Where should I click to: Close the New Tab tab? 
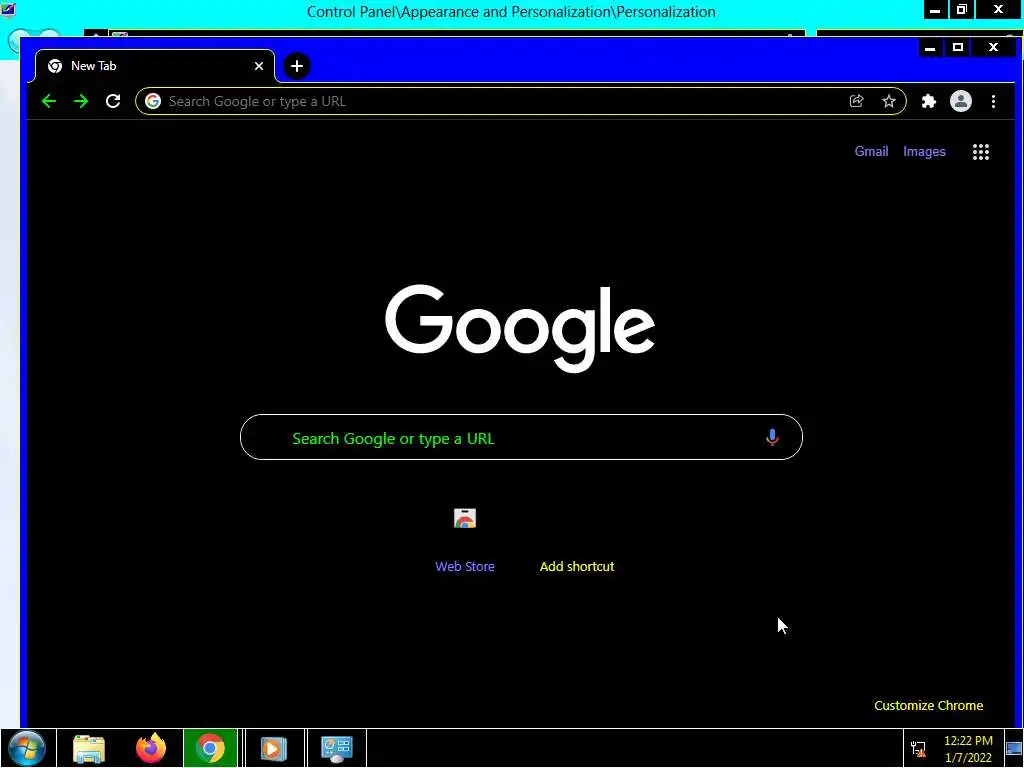[x=259, y=66]
